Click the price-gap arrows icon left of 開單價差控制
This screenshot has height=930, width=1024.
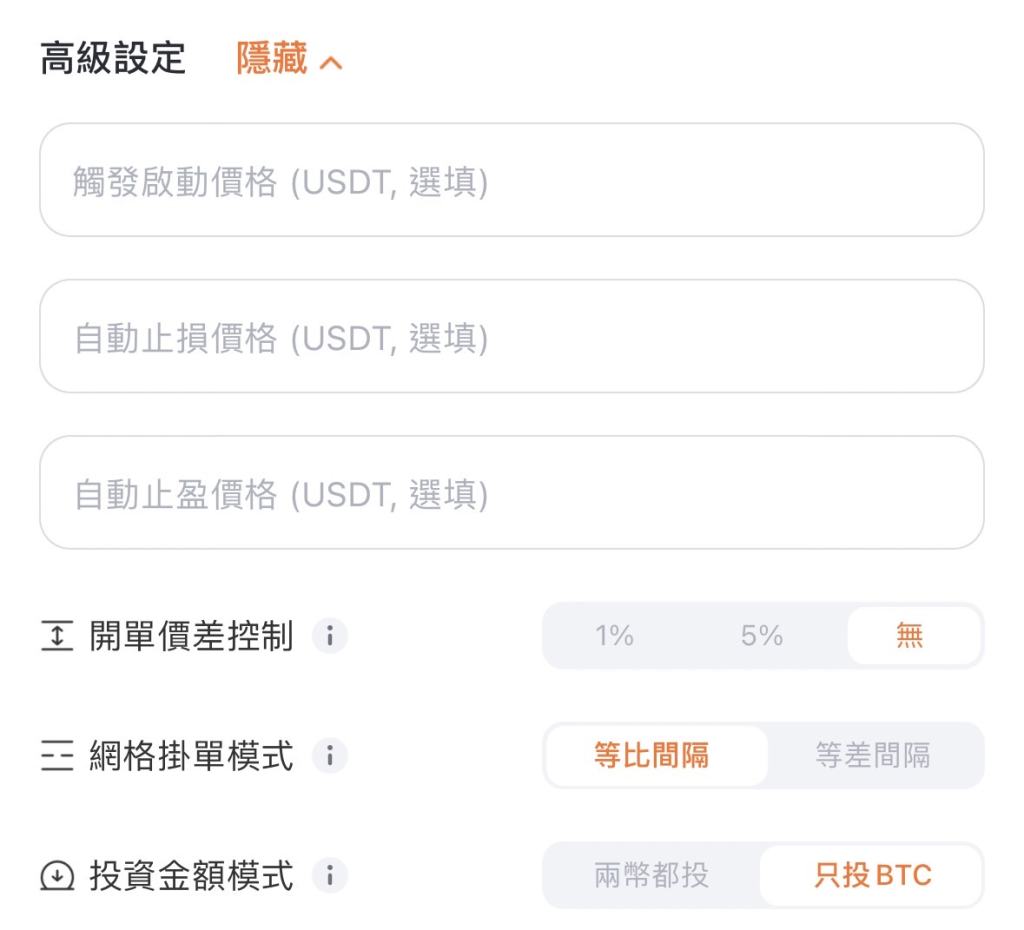point(57,636)
